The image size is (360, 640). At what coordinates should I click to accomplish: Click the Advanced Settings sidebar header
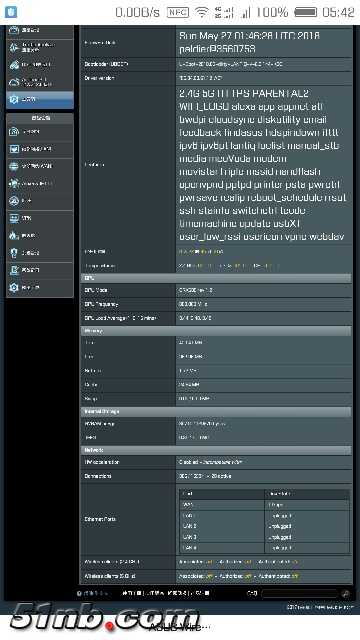coord(40,118)
